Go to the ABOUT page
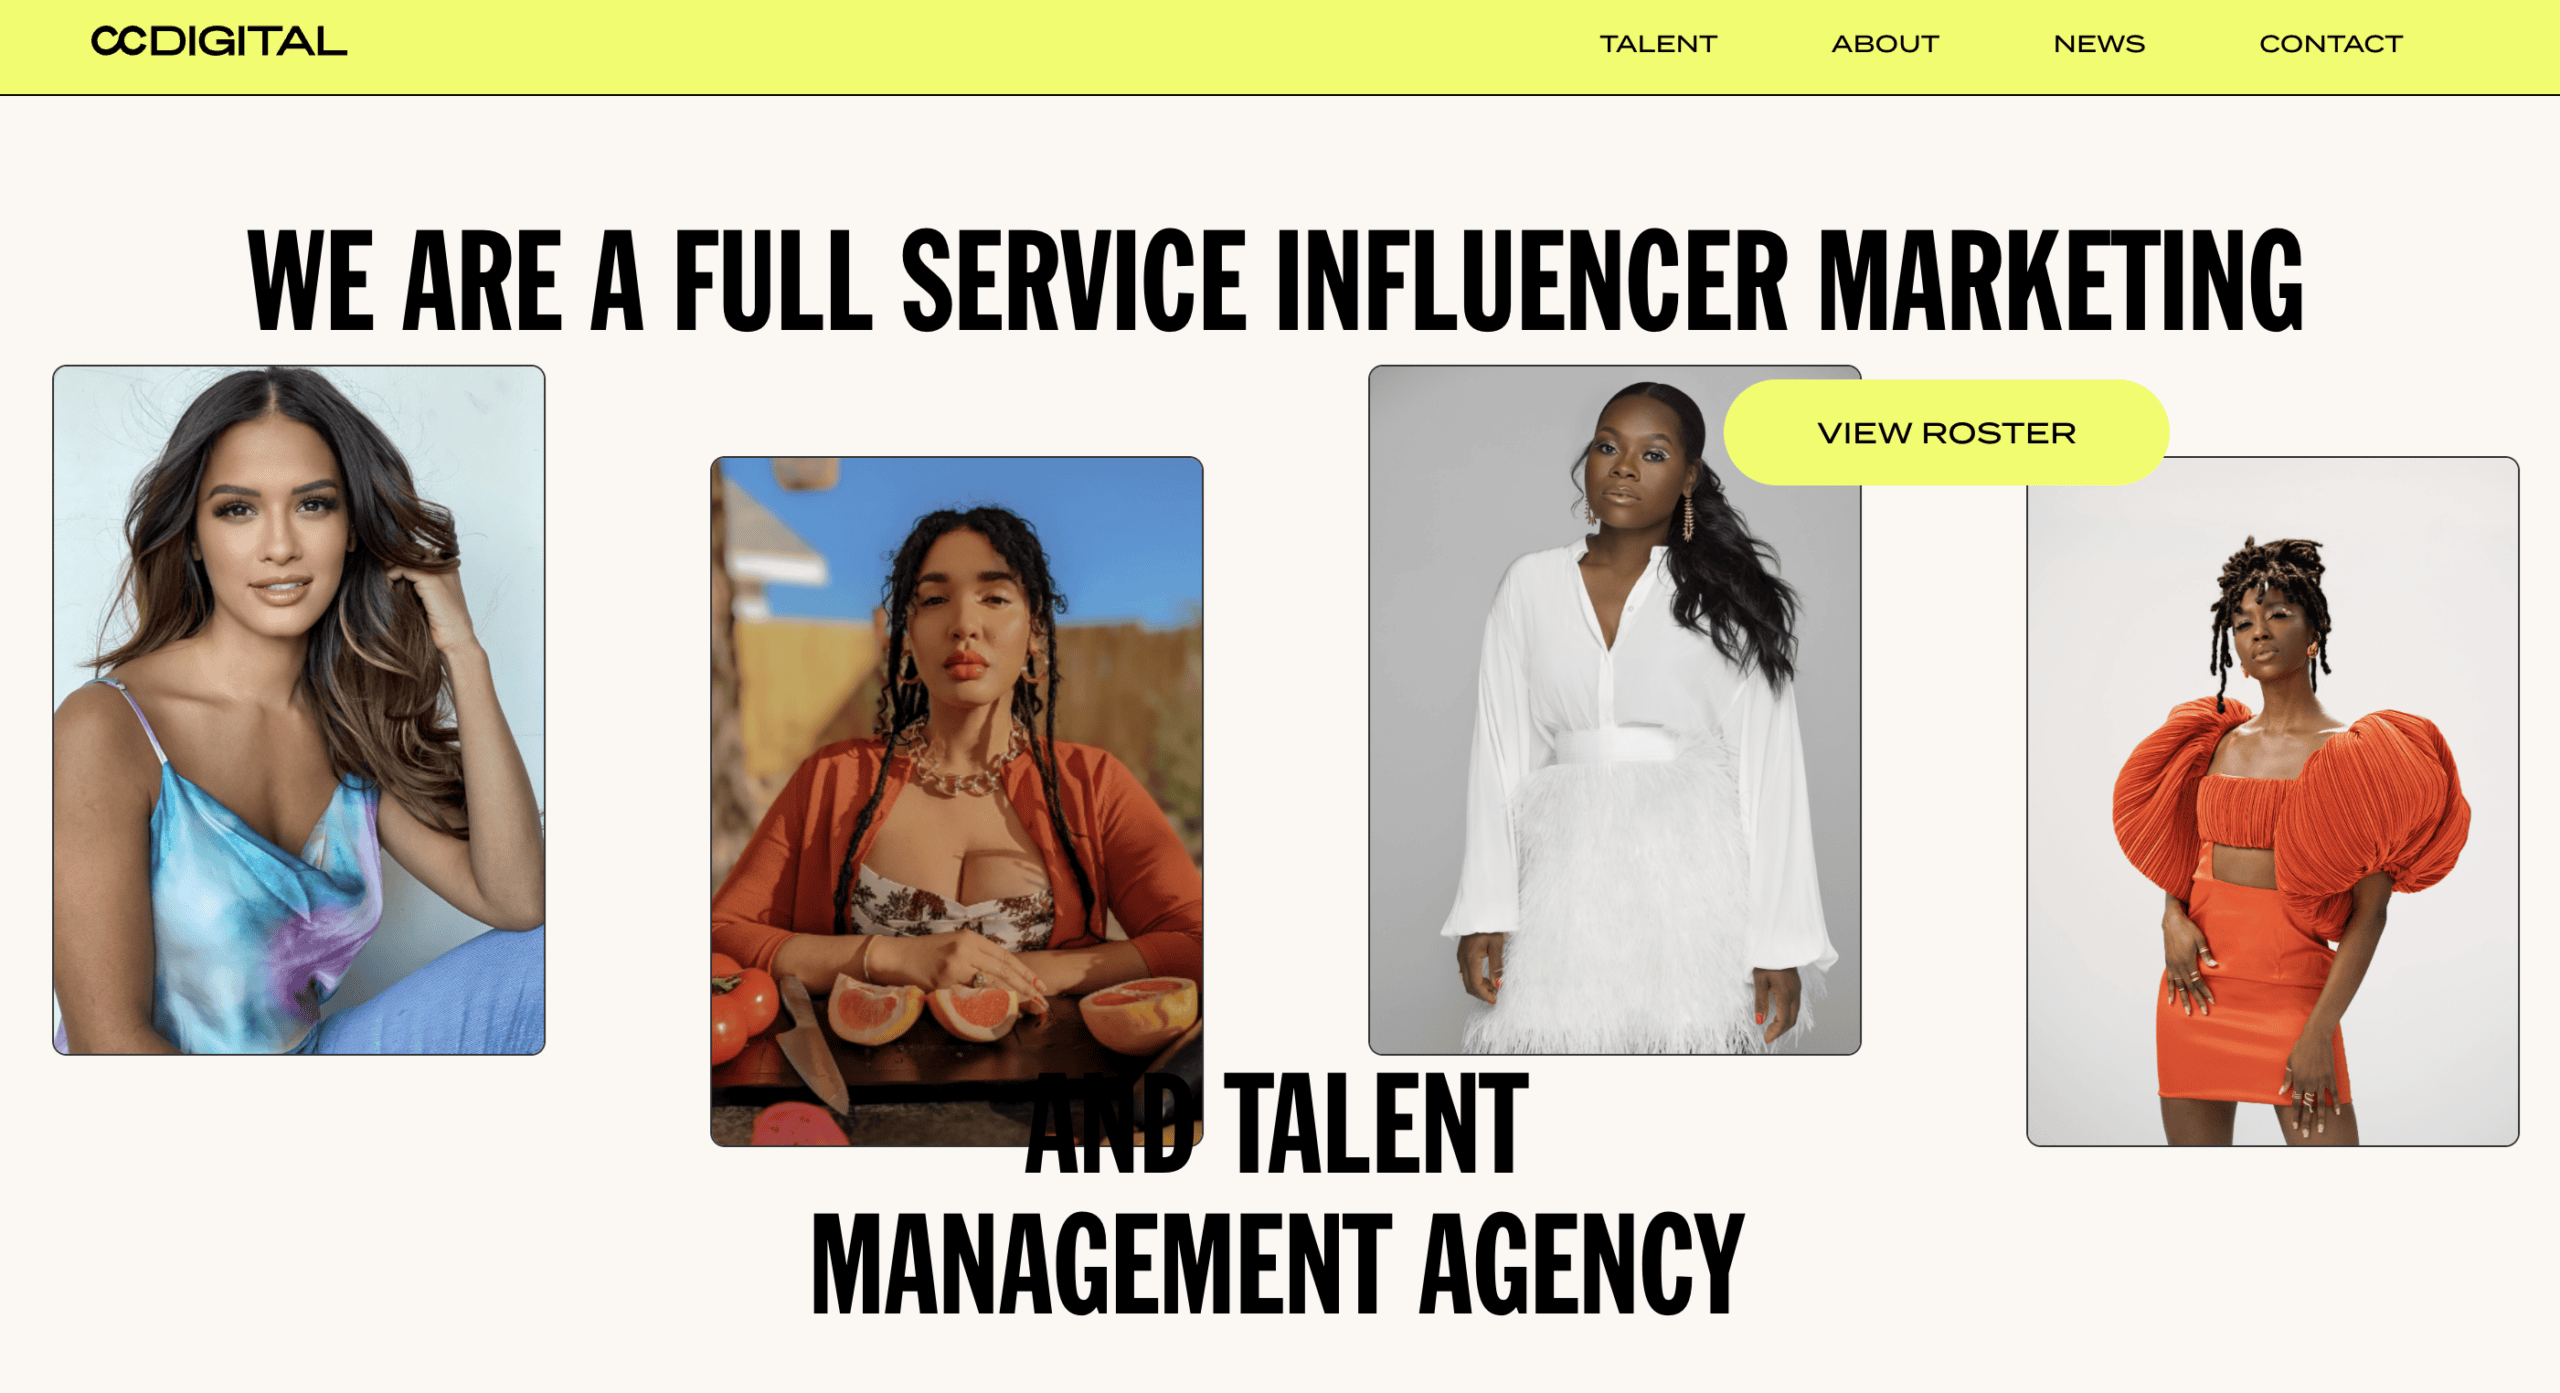This screenshot has width=2560, height=1393. (1885, 44)
